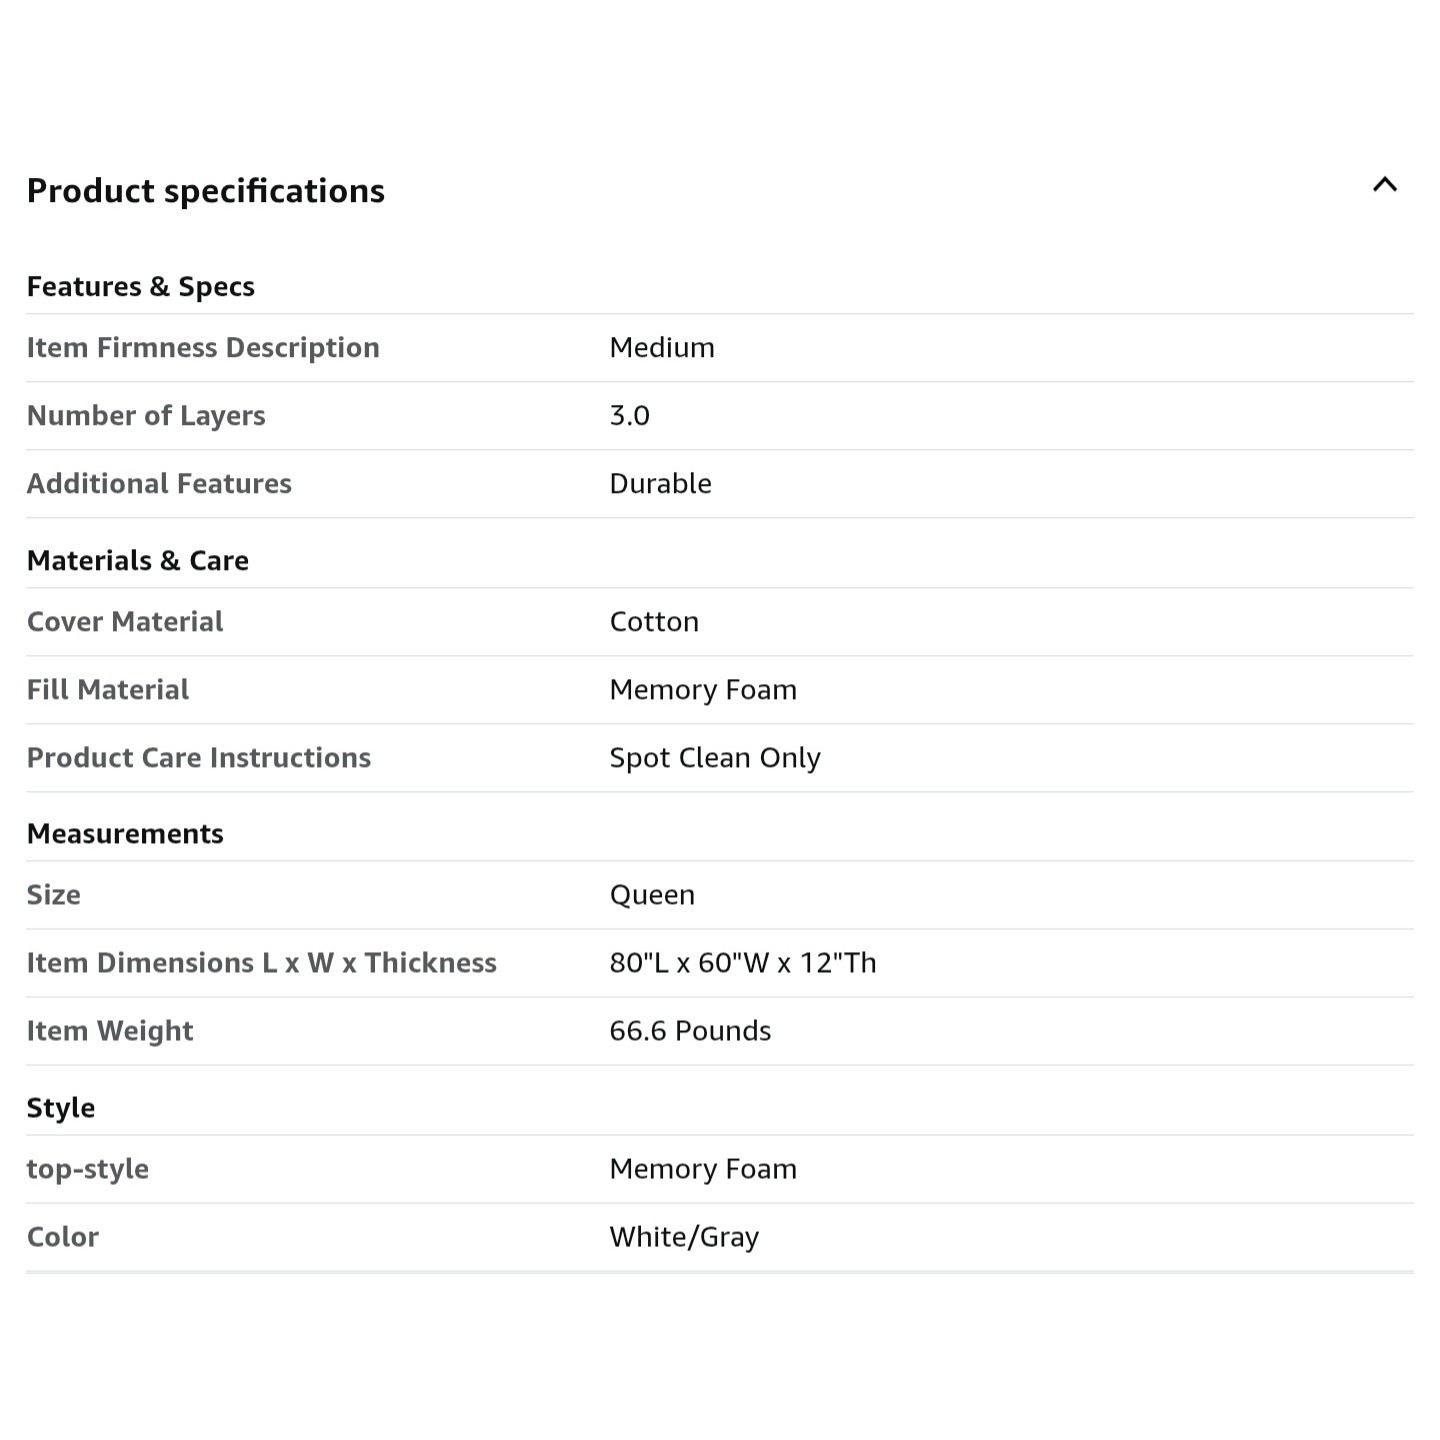This screenshot has height=1440, width=1440.
Task: Collapse the Product specifications chevron
Action: click(x=1384, y=185)
